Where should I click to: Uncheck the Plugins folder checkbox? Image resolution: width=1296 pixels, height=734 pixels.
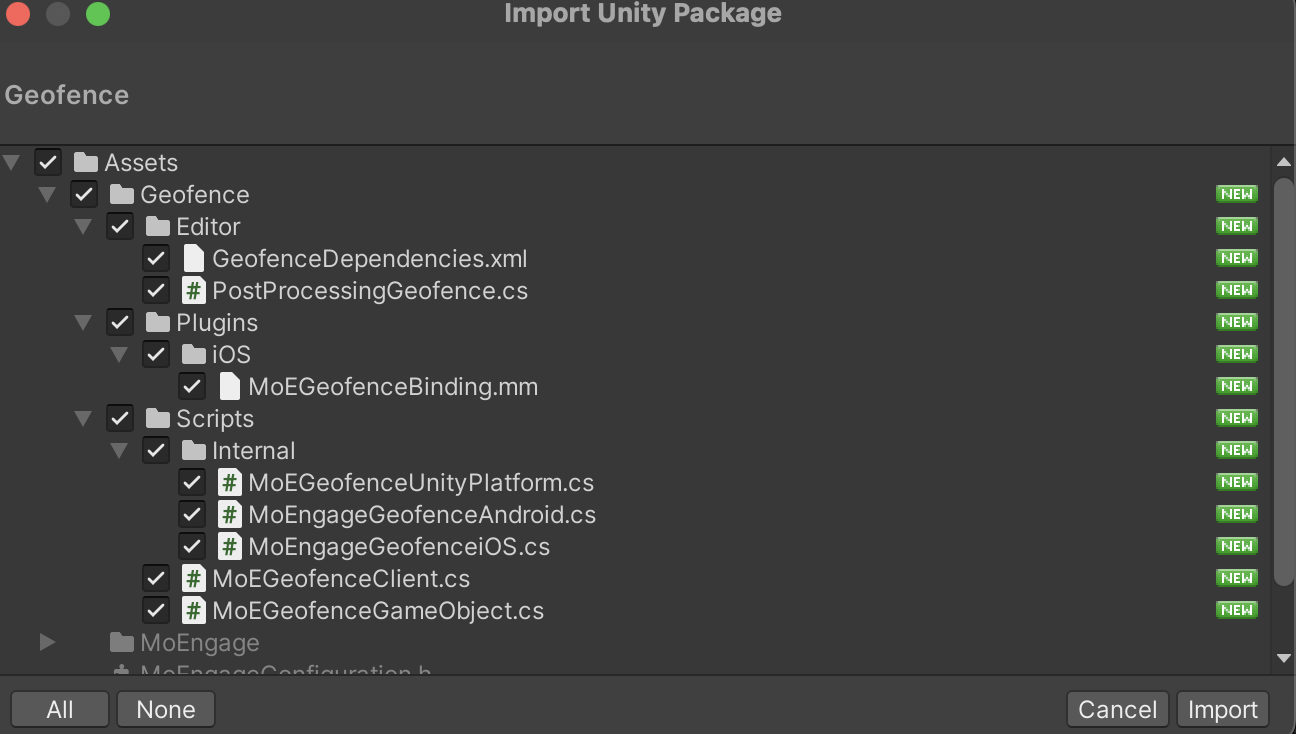click(x=120, y=322)
